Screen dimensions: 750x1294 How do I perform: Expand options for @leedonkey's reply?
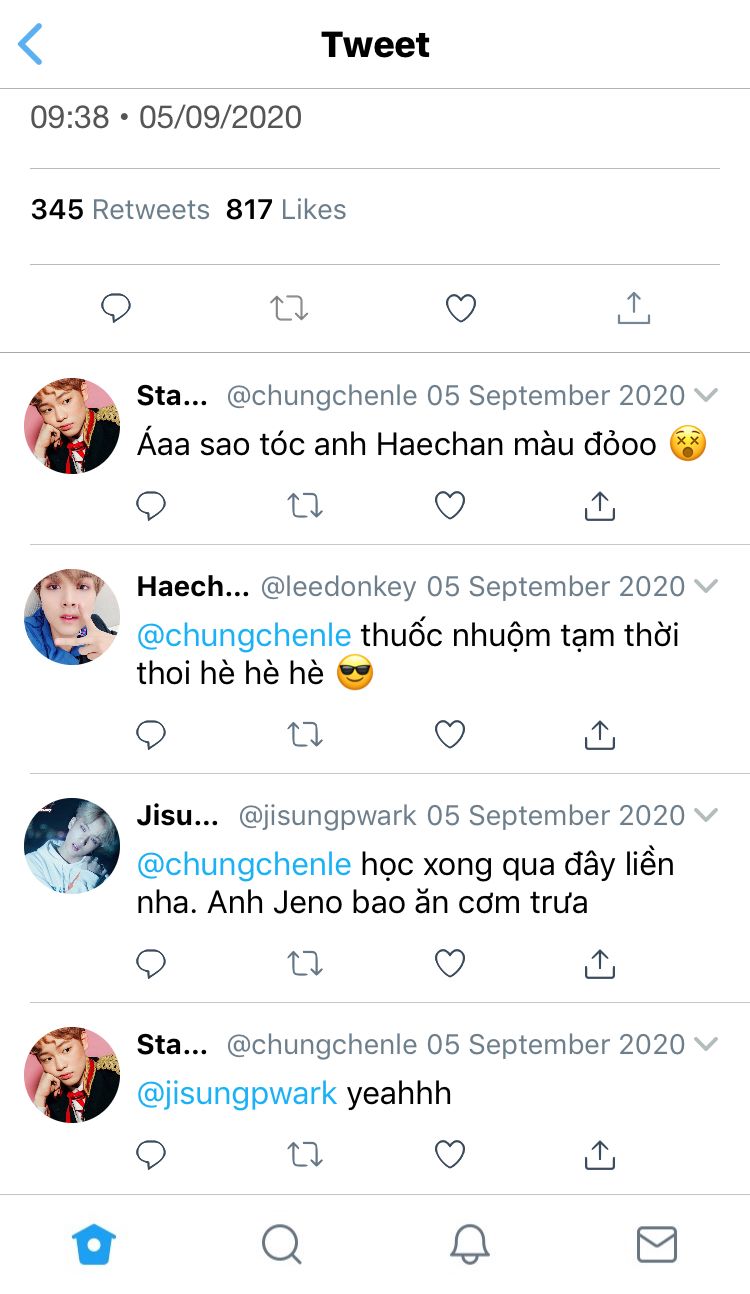click(706, 586)
